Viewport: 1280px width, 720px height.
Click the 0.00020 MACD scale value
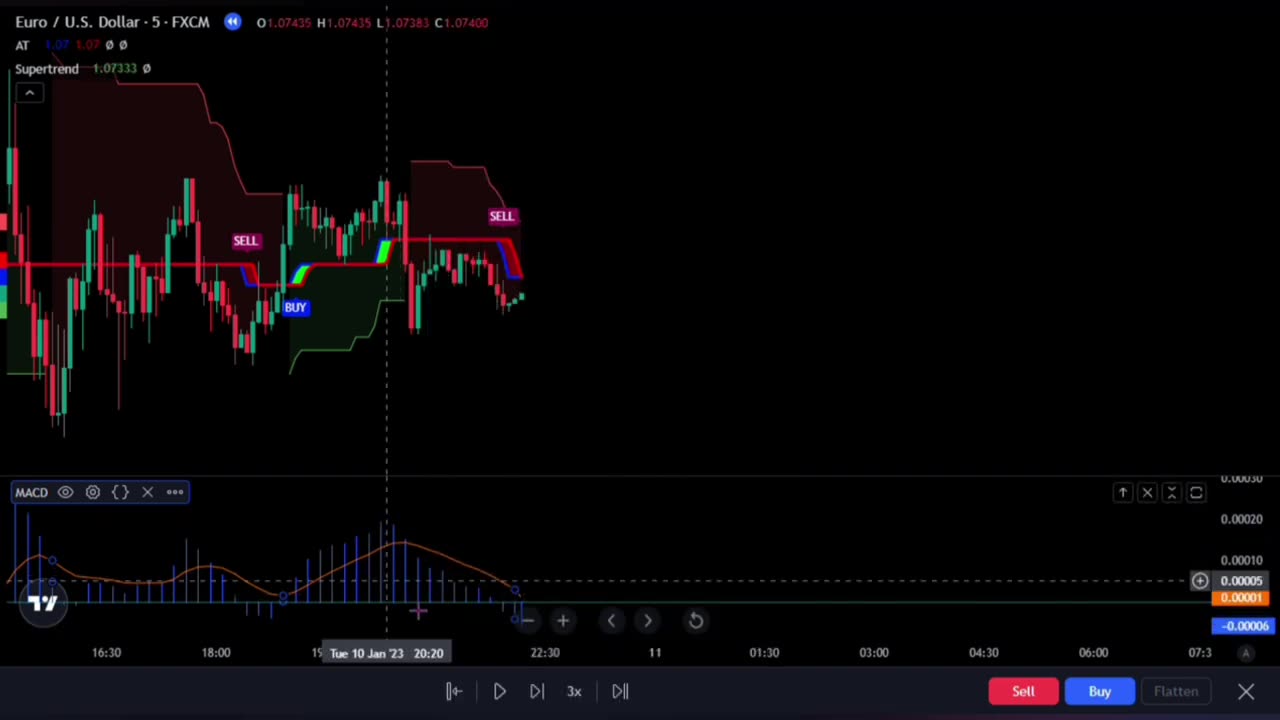click(1241, 519)
